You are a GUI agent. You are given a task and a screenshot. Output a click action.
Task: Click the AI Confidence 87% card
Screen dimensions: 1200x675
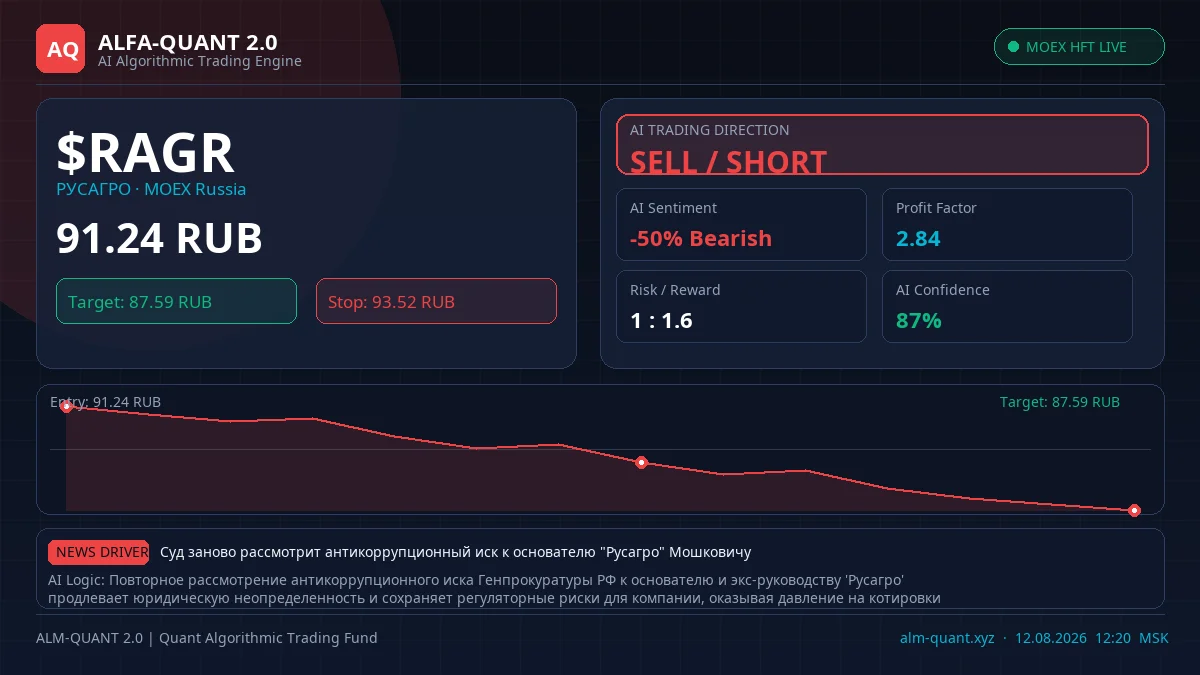1007,306
